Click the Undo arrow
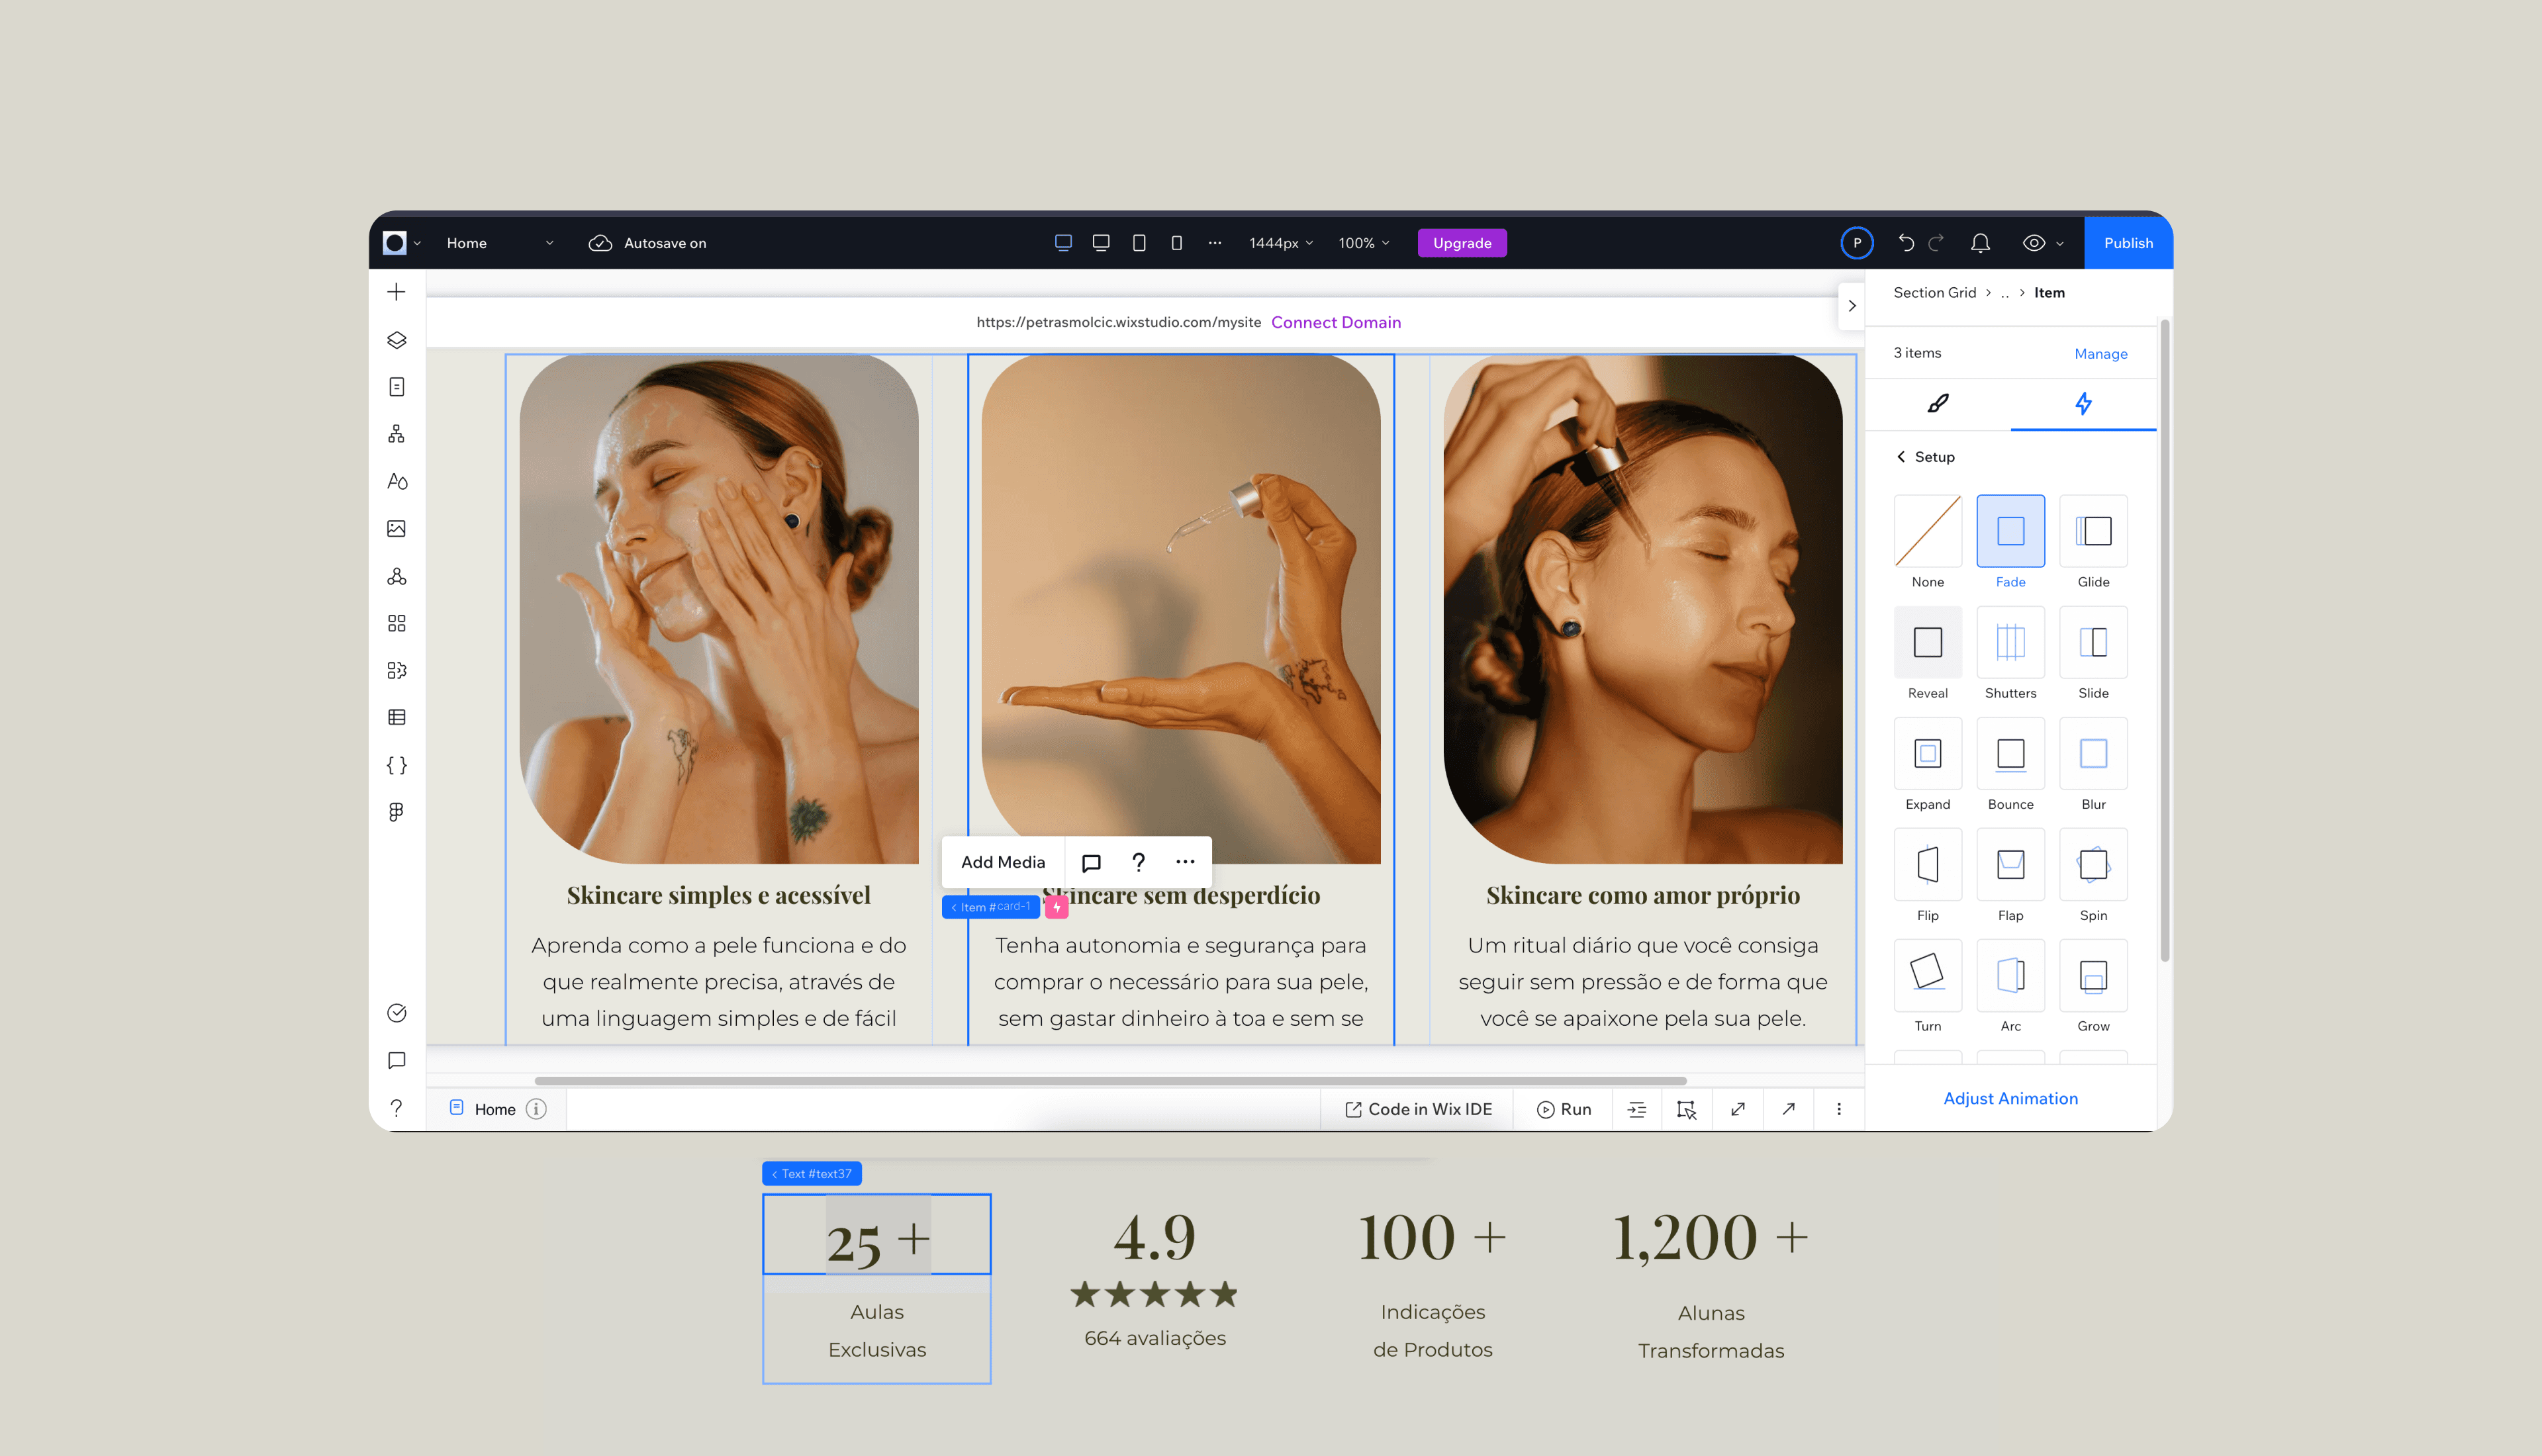The height and width of the screenshot is (1456, 2542). [1906, 243]
